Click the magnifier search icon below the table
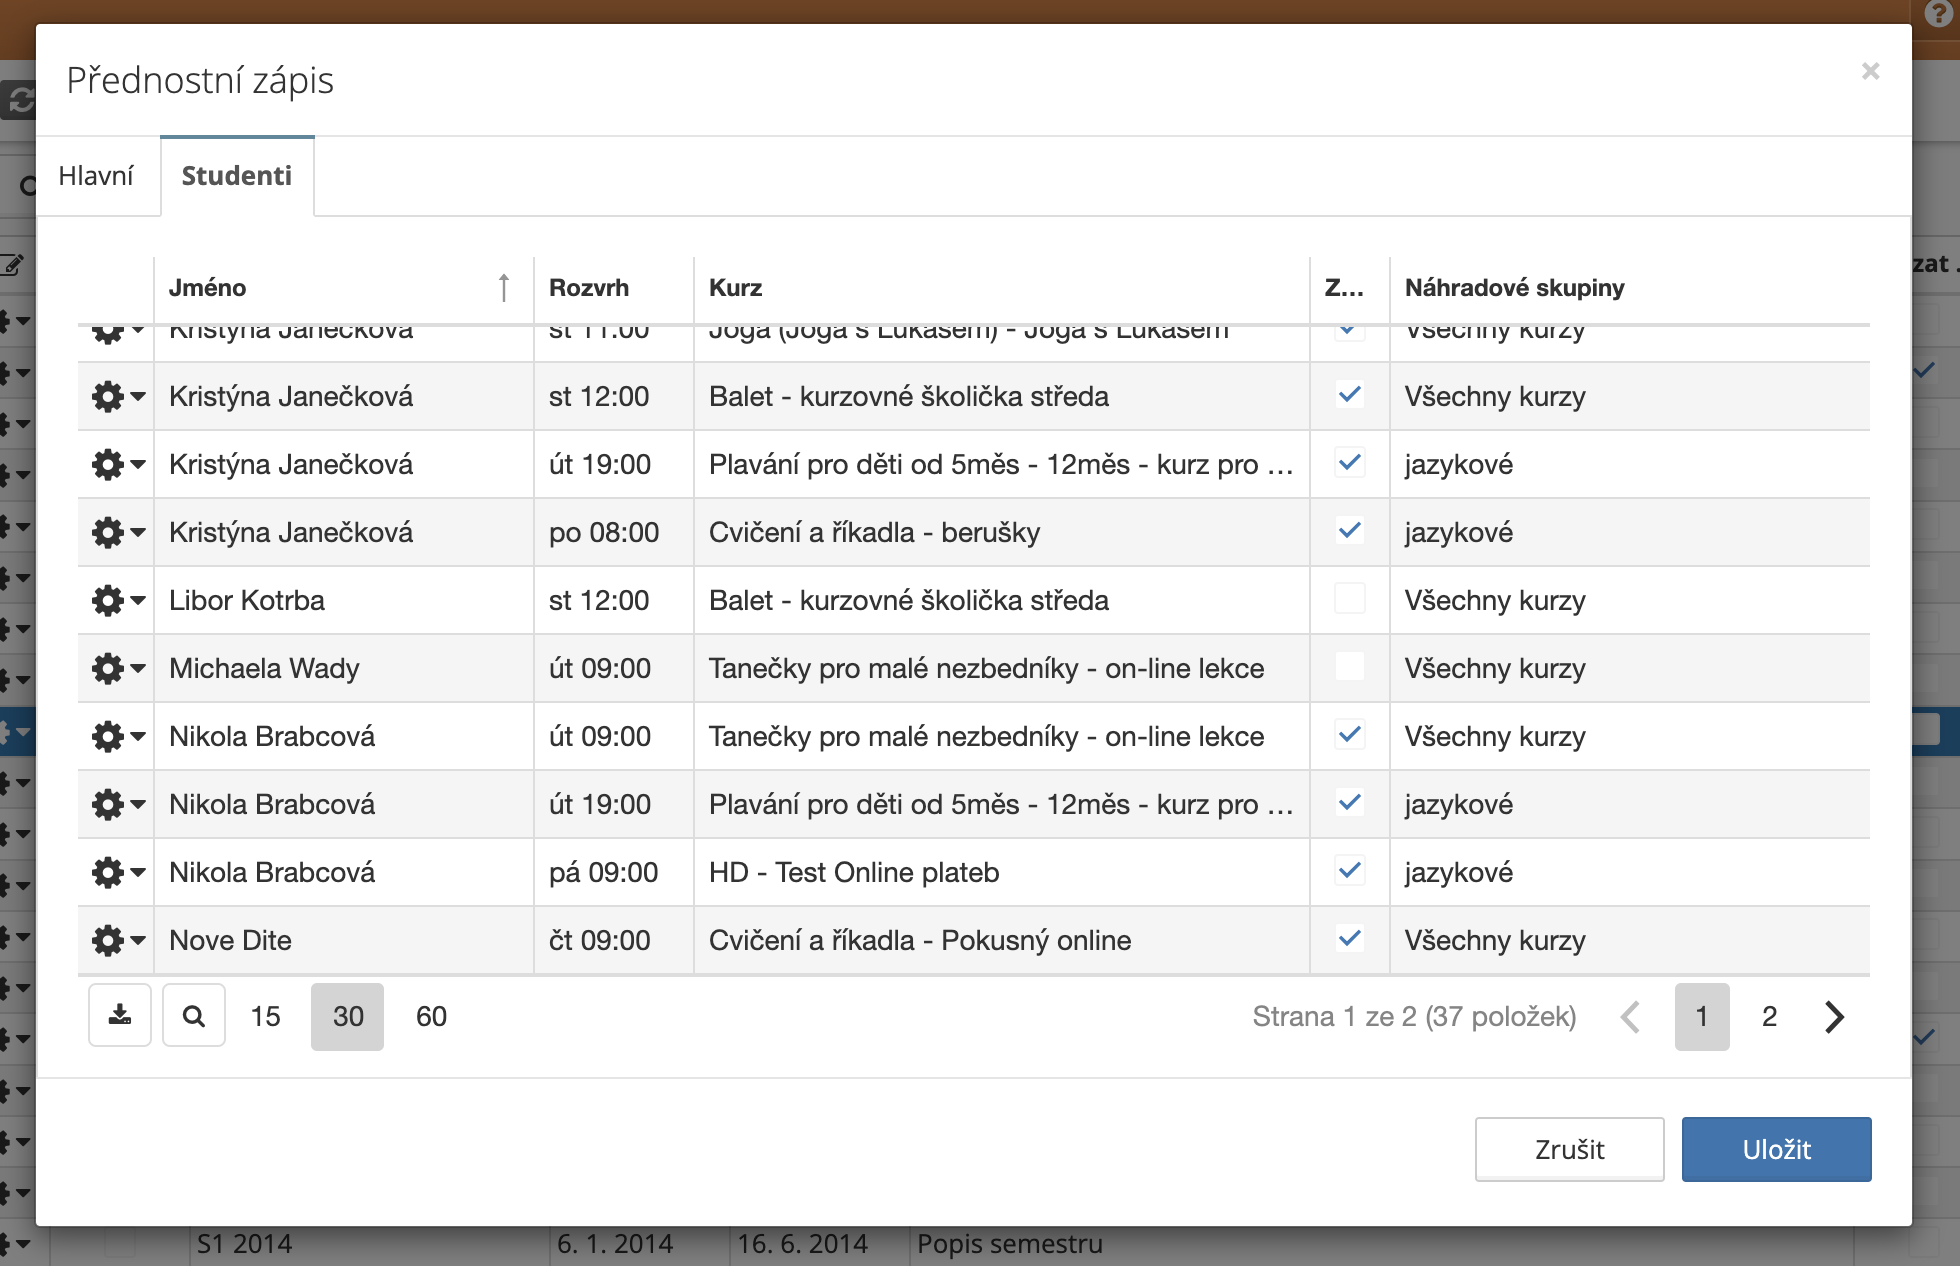Screen dimensions: 1960x1266 pyautogui.click(x=194, y=1016)
